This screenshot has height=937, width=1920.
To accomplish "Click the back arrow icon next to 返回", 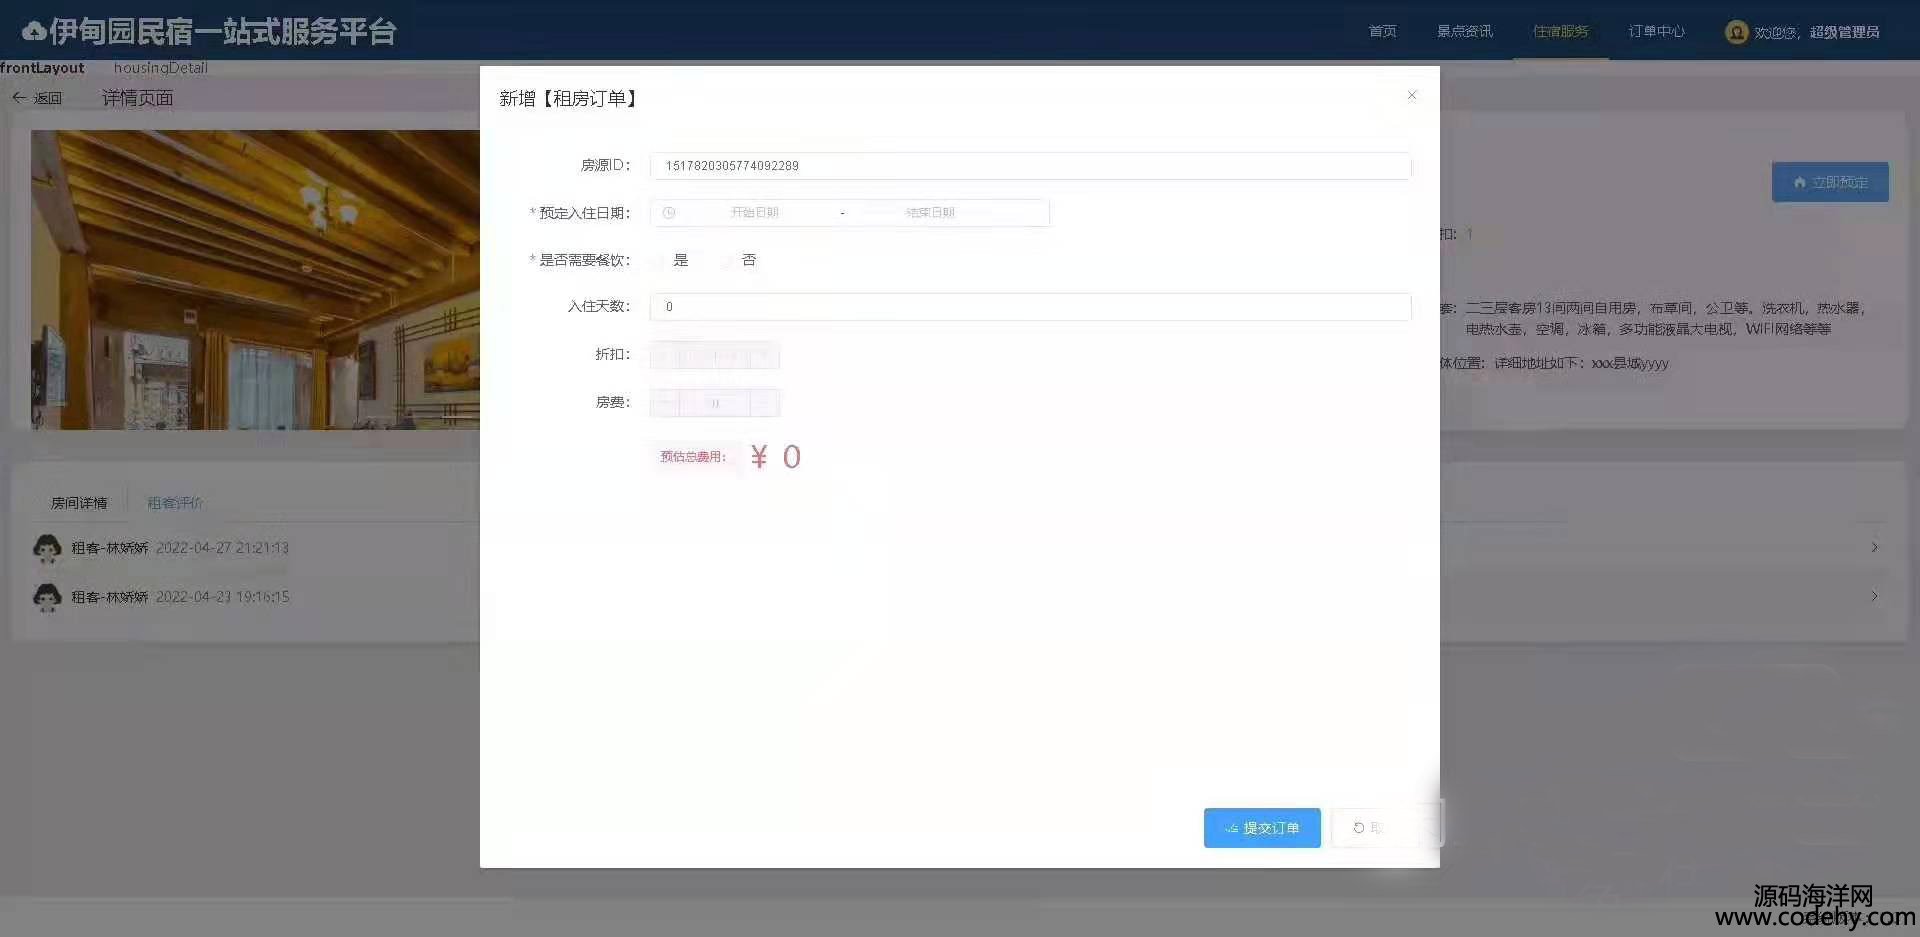I will (19, 98).
